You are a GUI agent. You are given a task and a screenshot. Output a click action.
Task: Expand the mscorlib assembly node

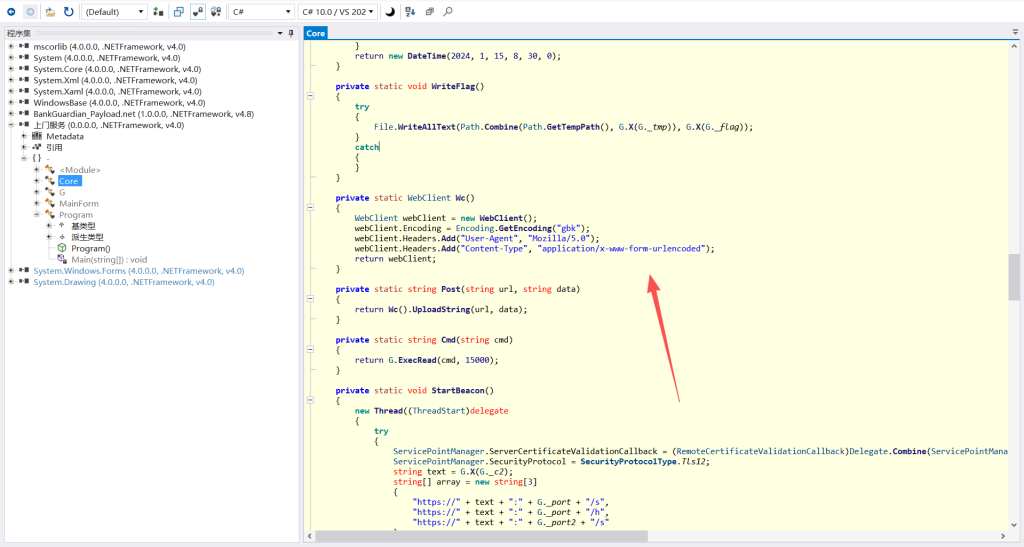(11, 47)
